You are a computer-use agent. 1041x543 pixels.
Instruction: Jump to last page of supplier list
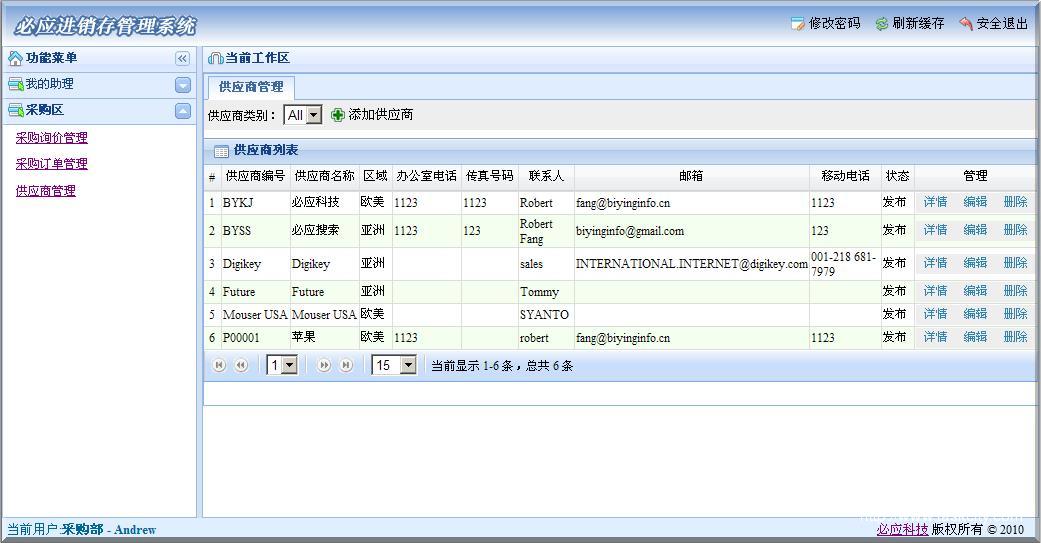345,366
